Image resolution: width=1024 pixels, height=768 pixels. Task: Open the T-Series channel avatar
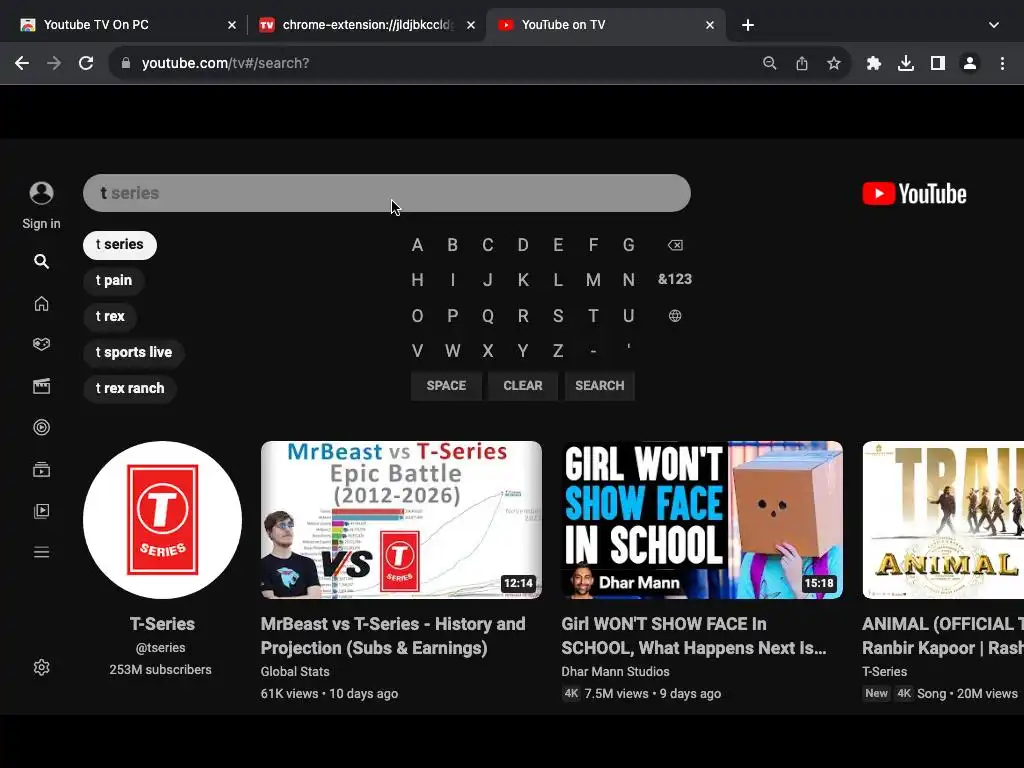162,520
